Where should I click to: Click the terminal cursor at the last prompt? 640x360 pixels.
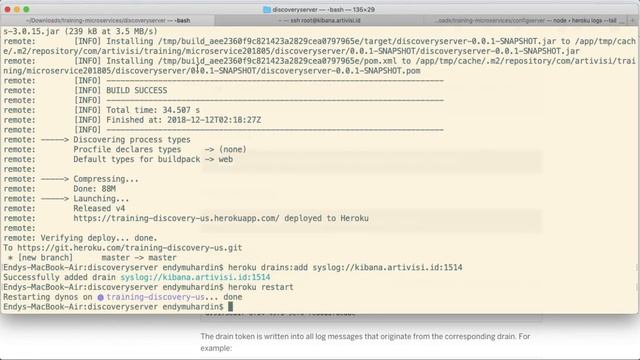(x=230, y=307)
